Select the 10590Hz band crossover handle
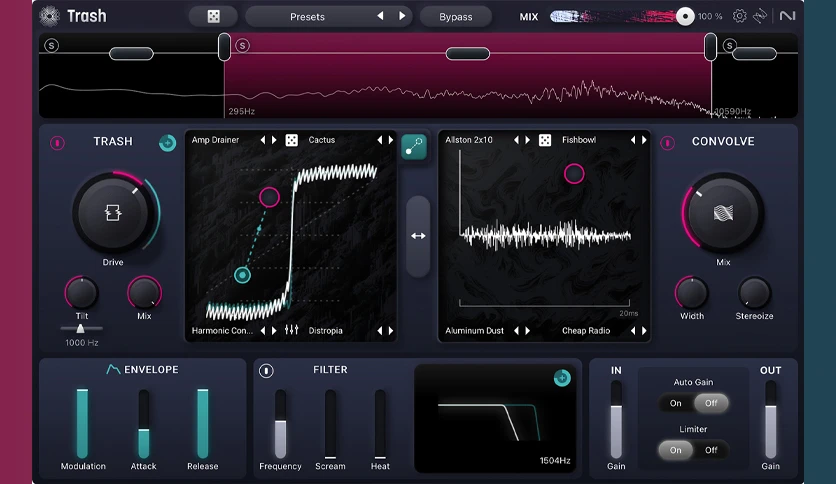Image resolution: width=836 pixels, height=484 pixels. 711,46
